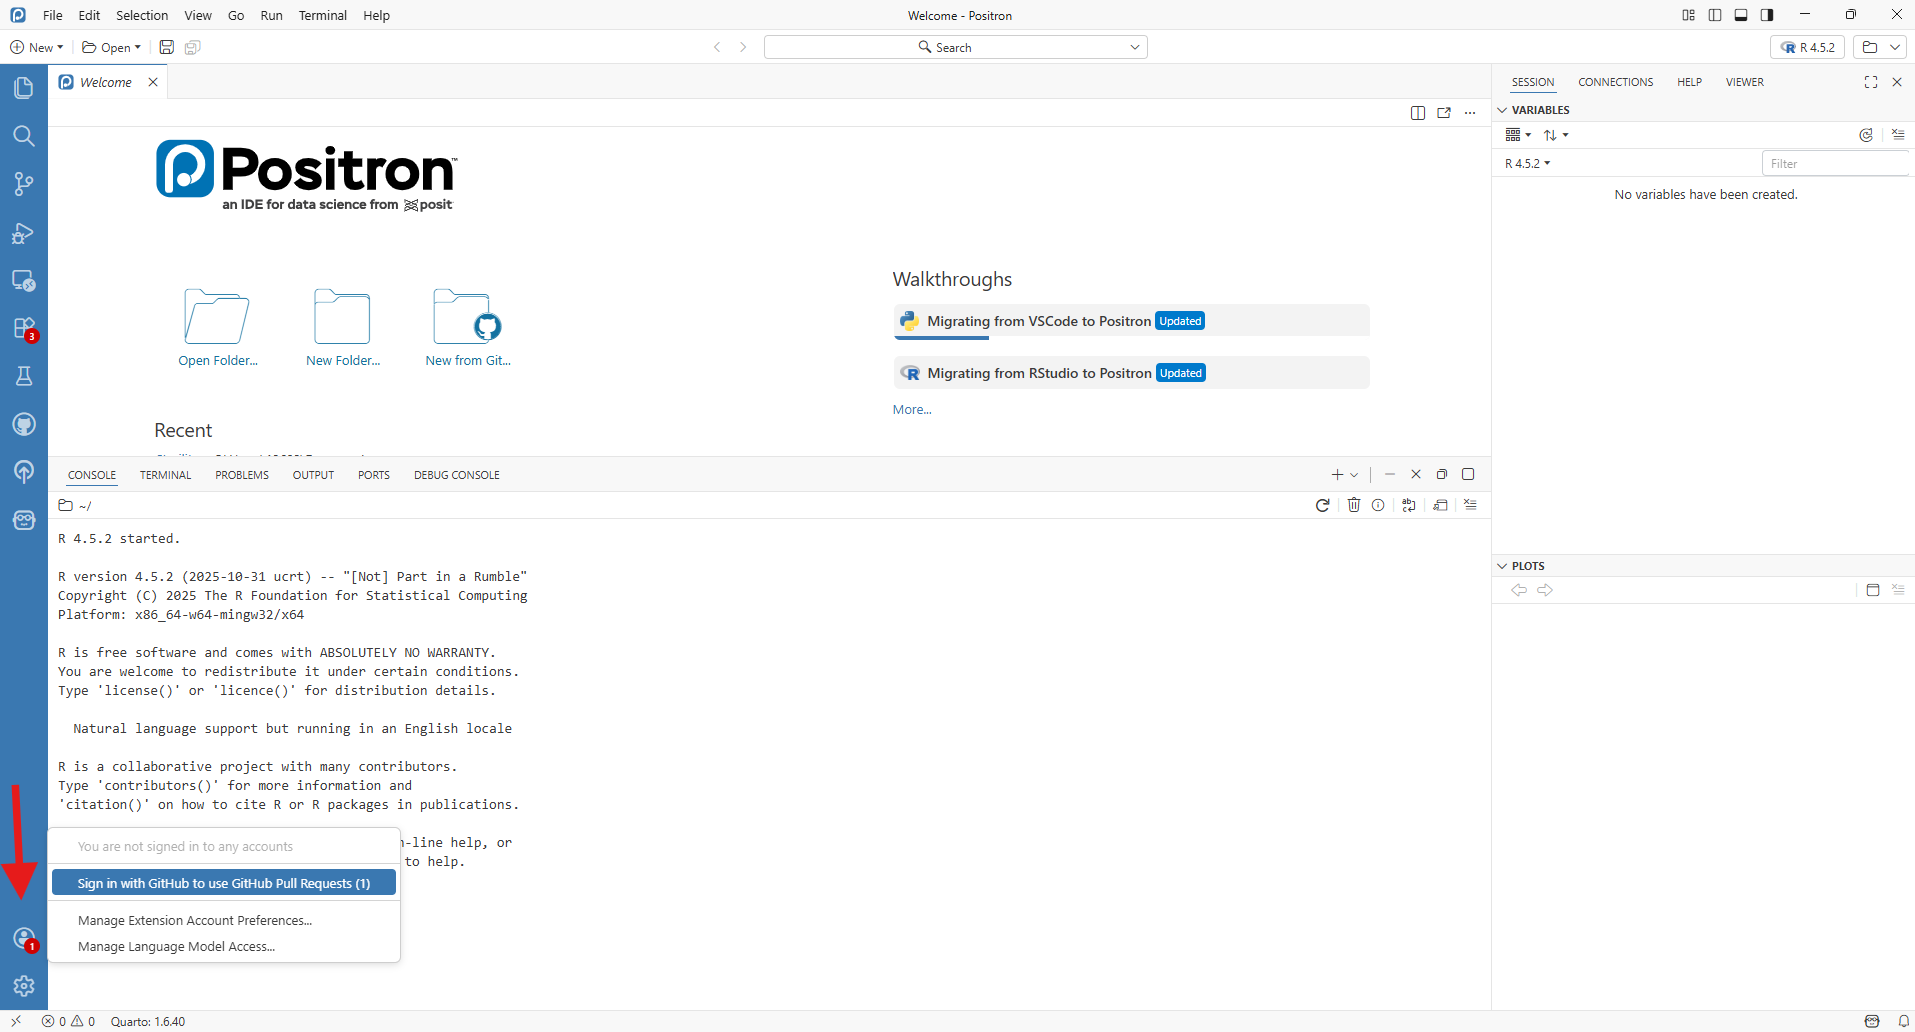Switch to the Terminal tab

[165, 475]
